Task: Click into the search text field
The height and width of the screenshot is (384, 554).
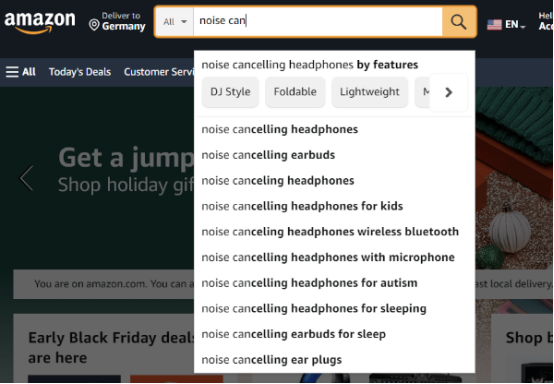Action: click(318, 22)
